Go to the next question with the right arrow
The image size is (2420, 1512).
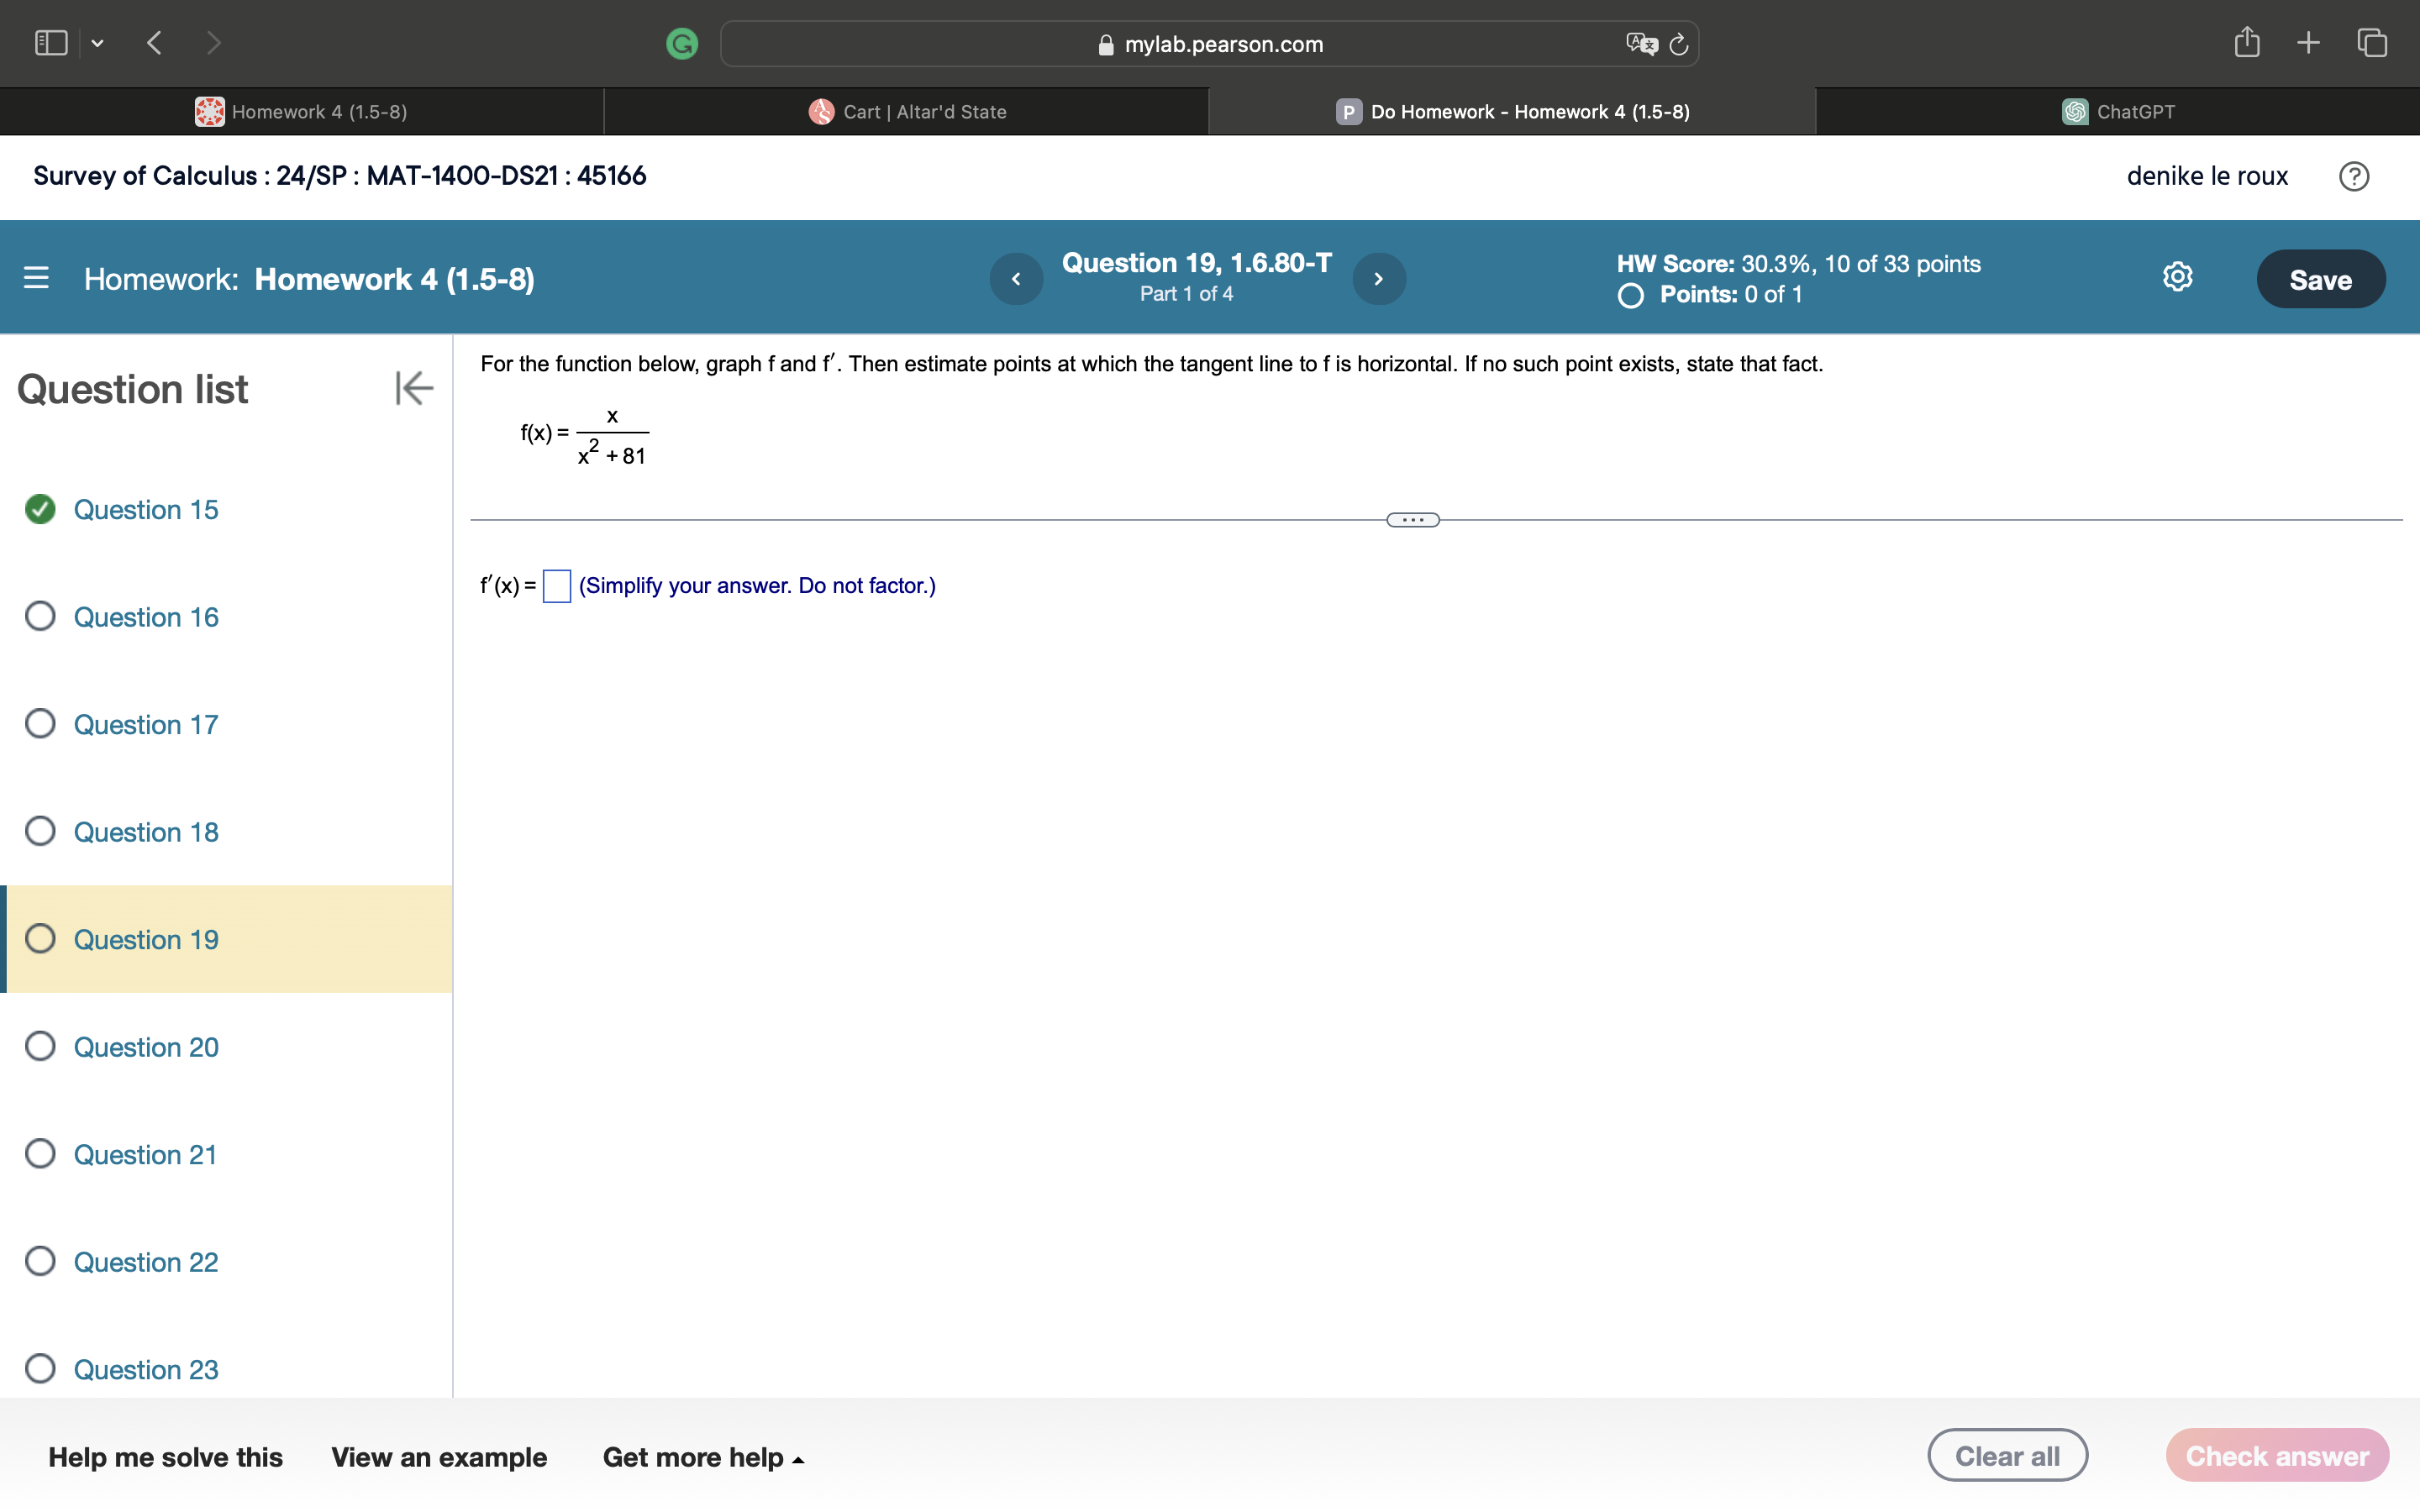point(1378,278)
